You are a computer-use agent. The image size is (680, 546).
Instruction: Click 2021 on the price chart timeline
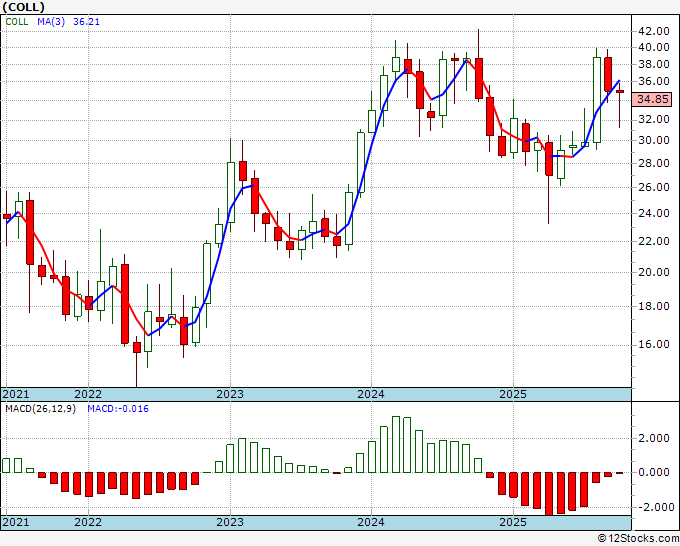pos(16,394)
